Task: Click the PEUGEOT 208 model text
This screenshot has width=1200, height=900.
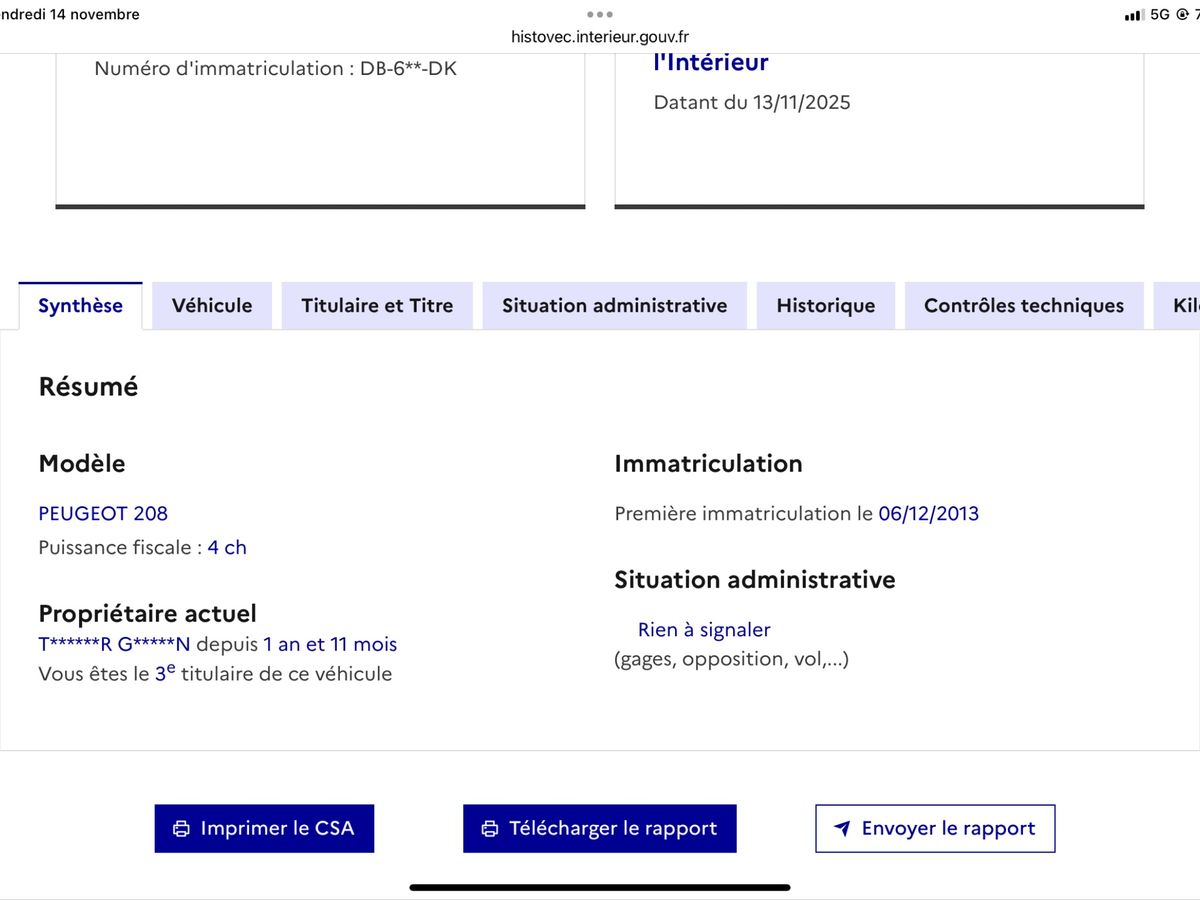Action: [x=103, y=514]
